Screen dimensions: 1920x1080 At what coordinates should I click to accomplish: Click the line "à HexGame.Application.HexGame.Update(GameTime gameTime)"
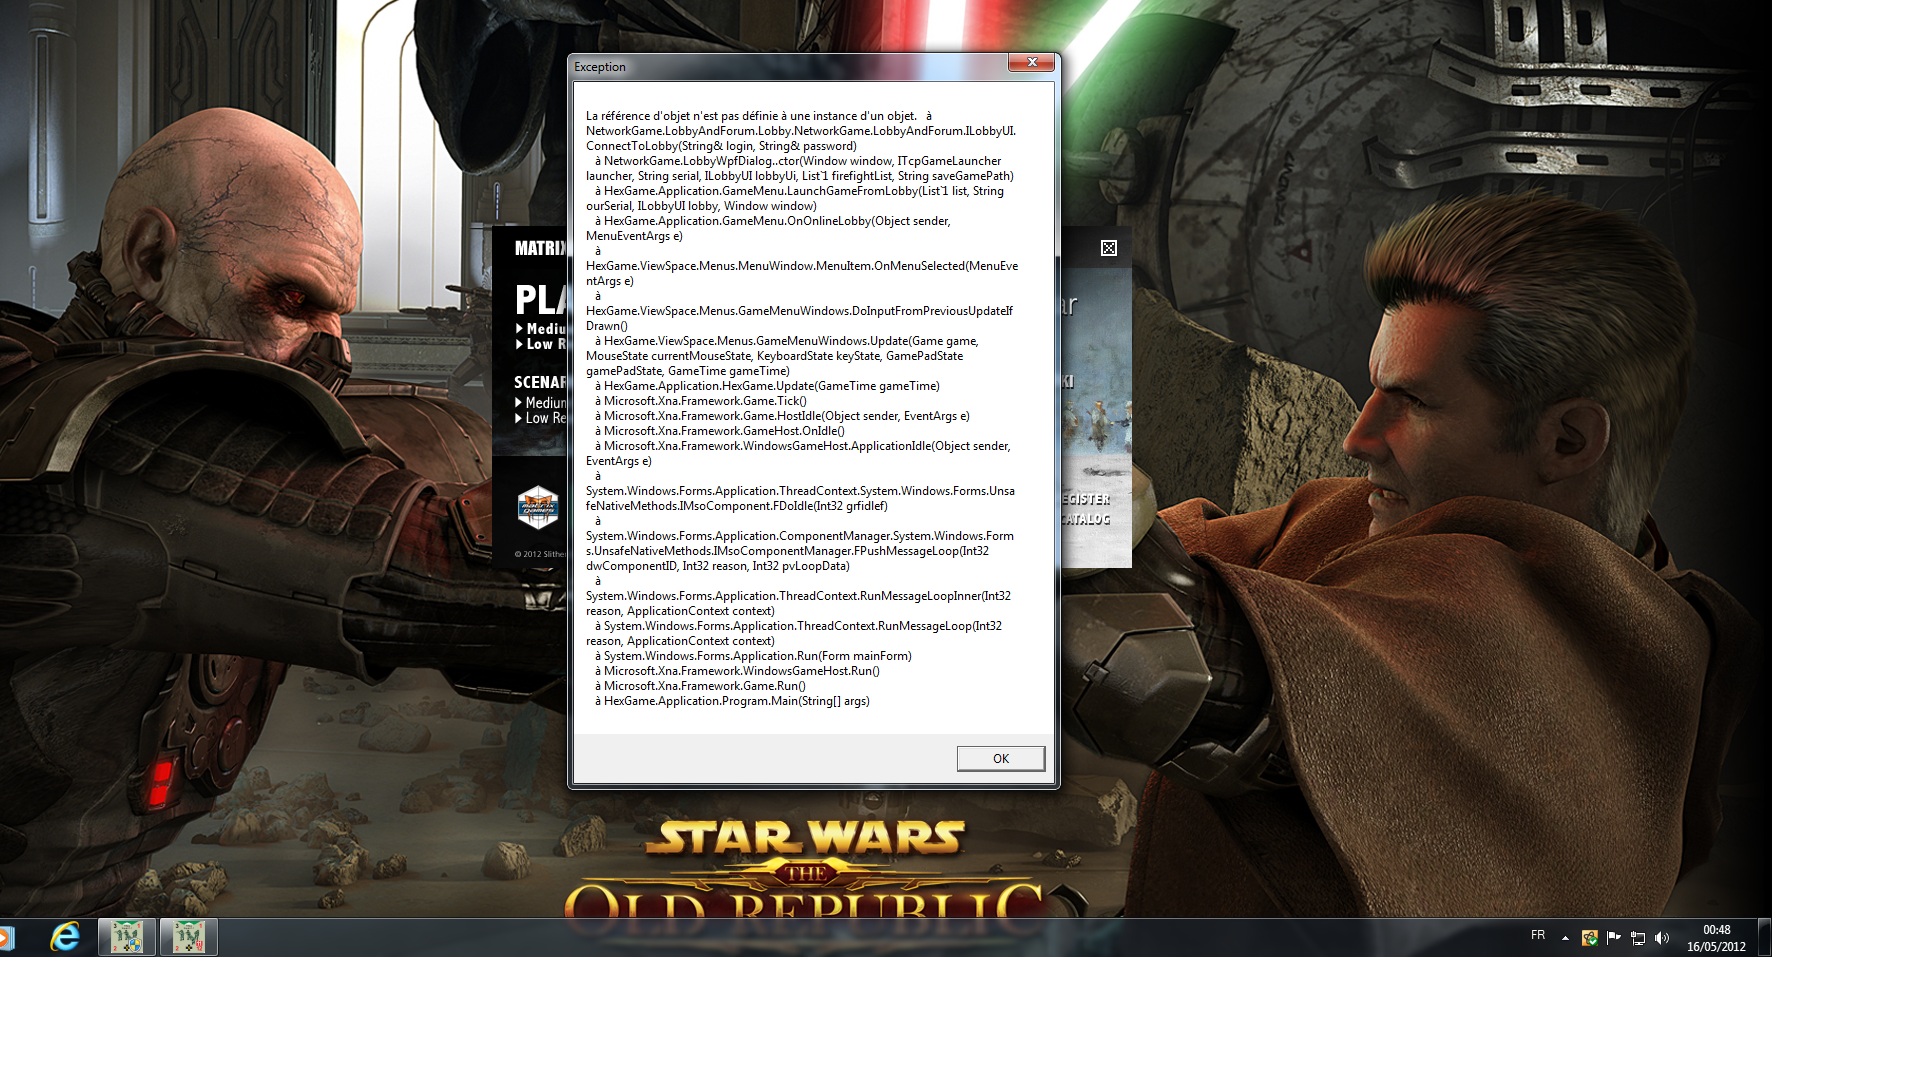click(767, 386)
